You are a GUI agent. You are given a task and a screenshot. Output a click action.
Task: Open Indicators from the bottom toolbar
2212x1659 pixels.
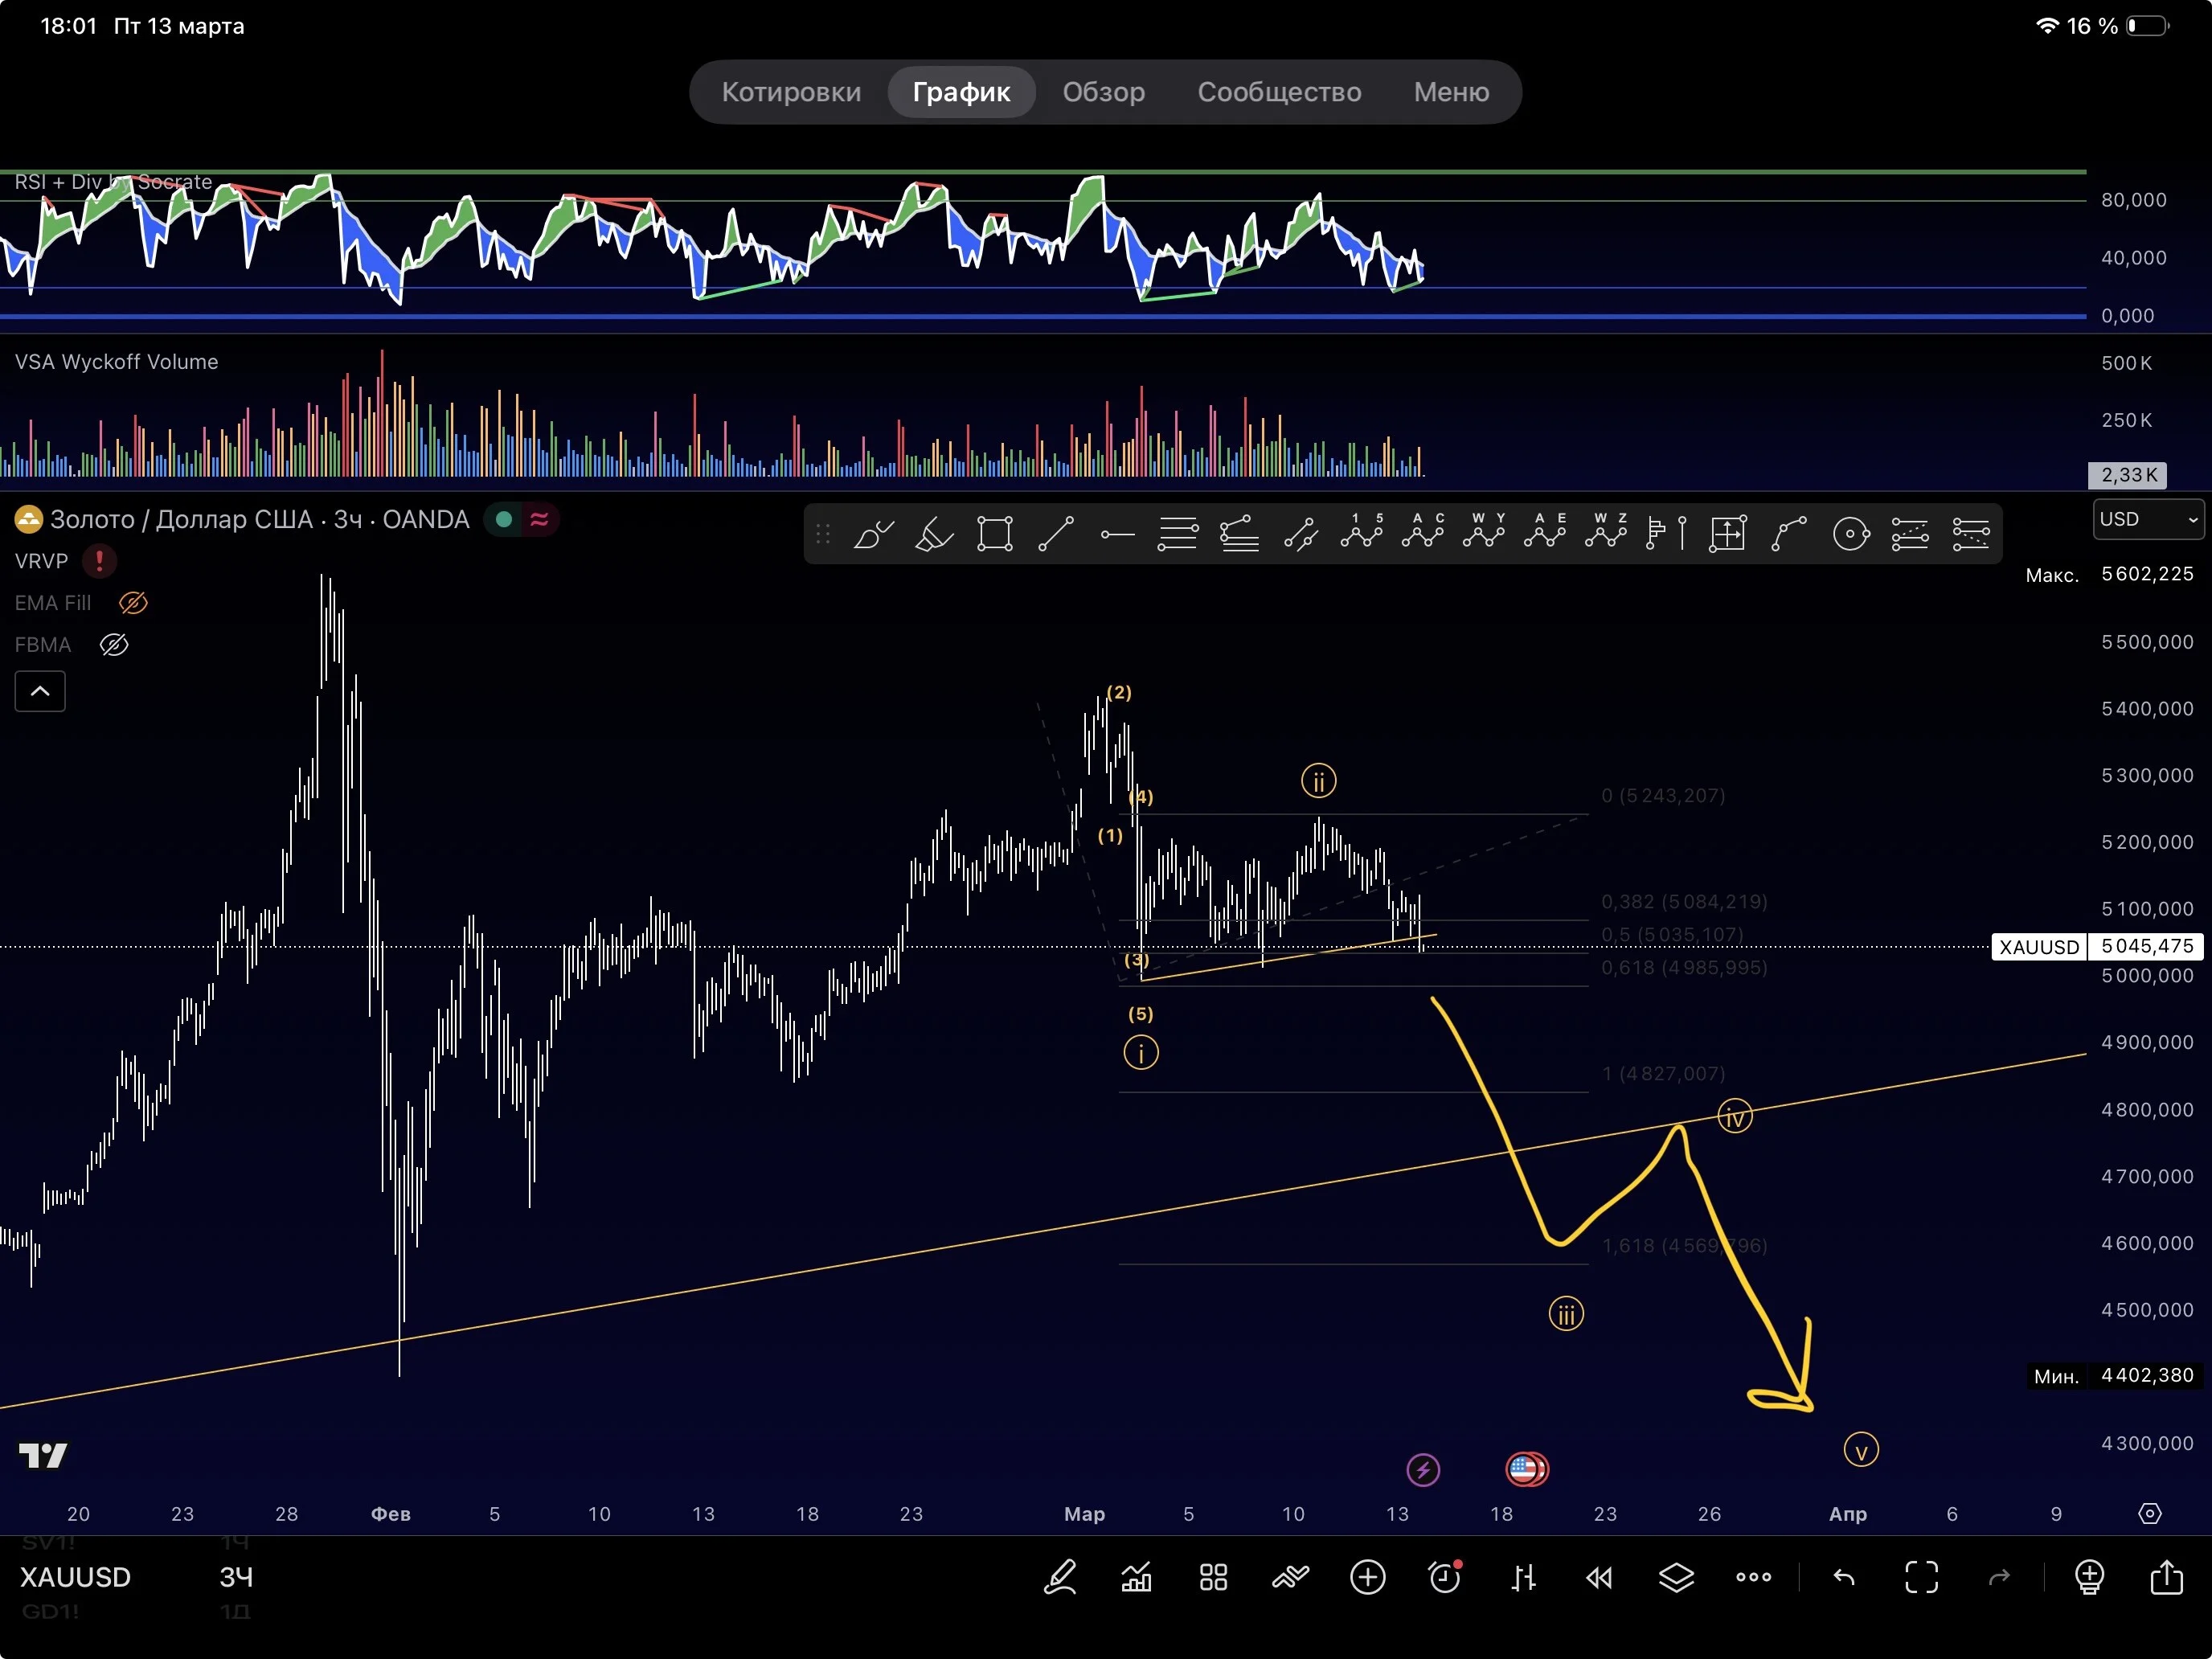click(x=1136, y=1577)
